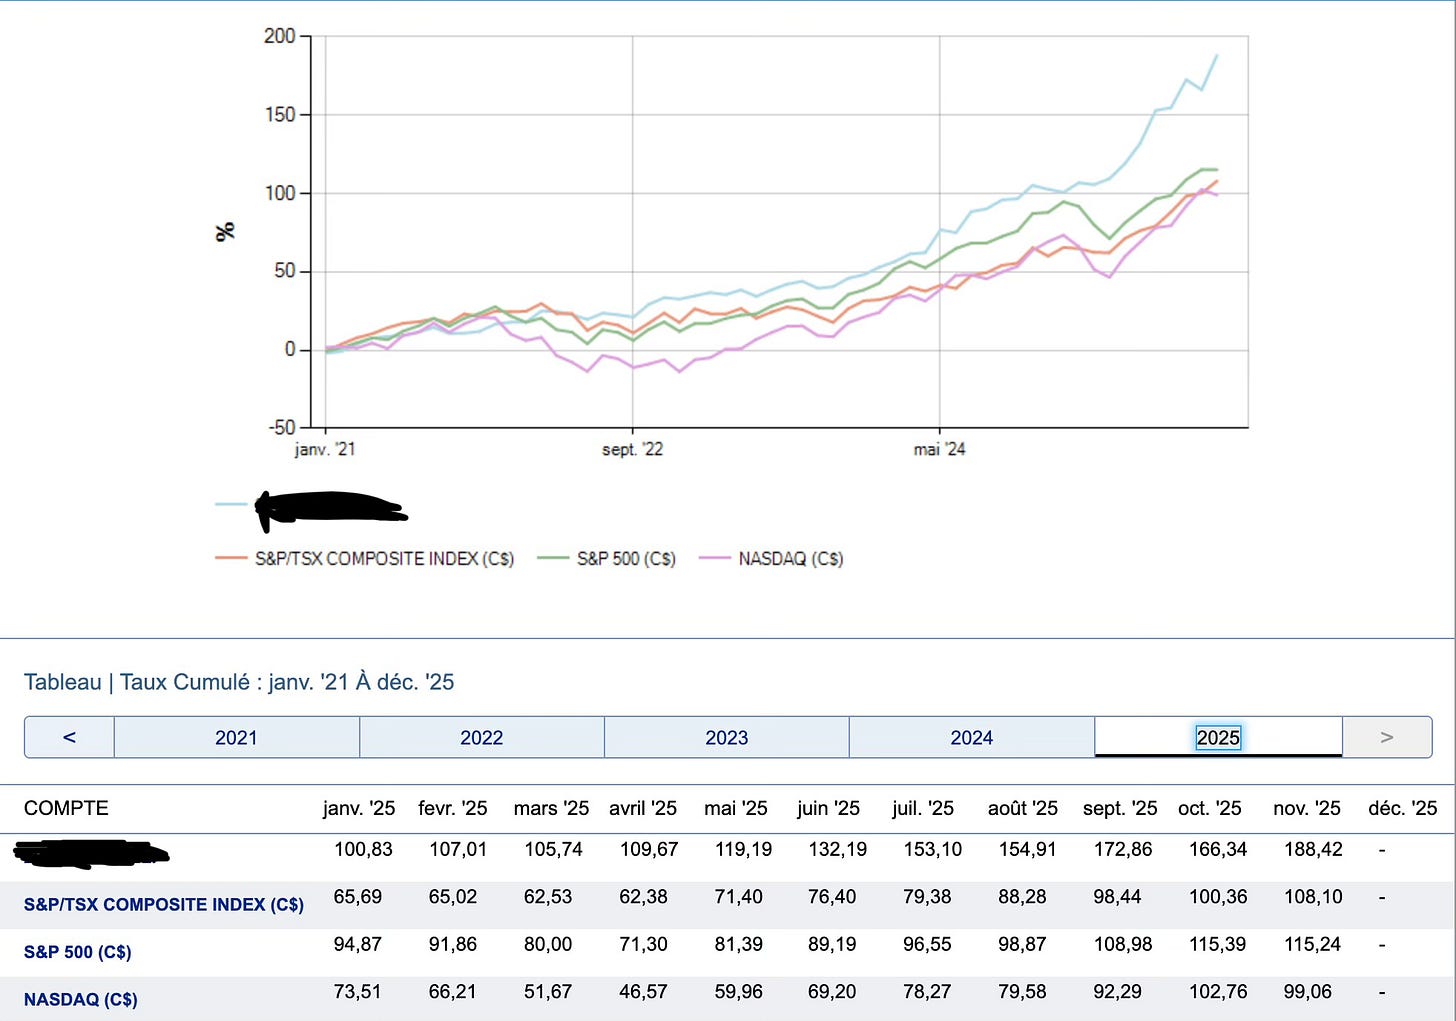Open the S&P 500 (C$) row link

(78, 952)
